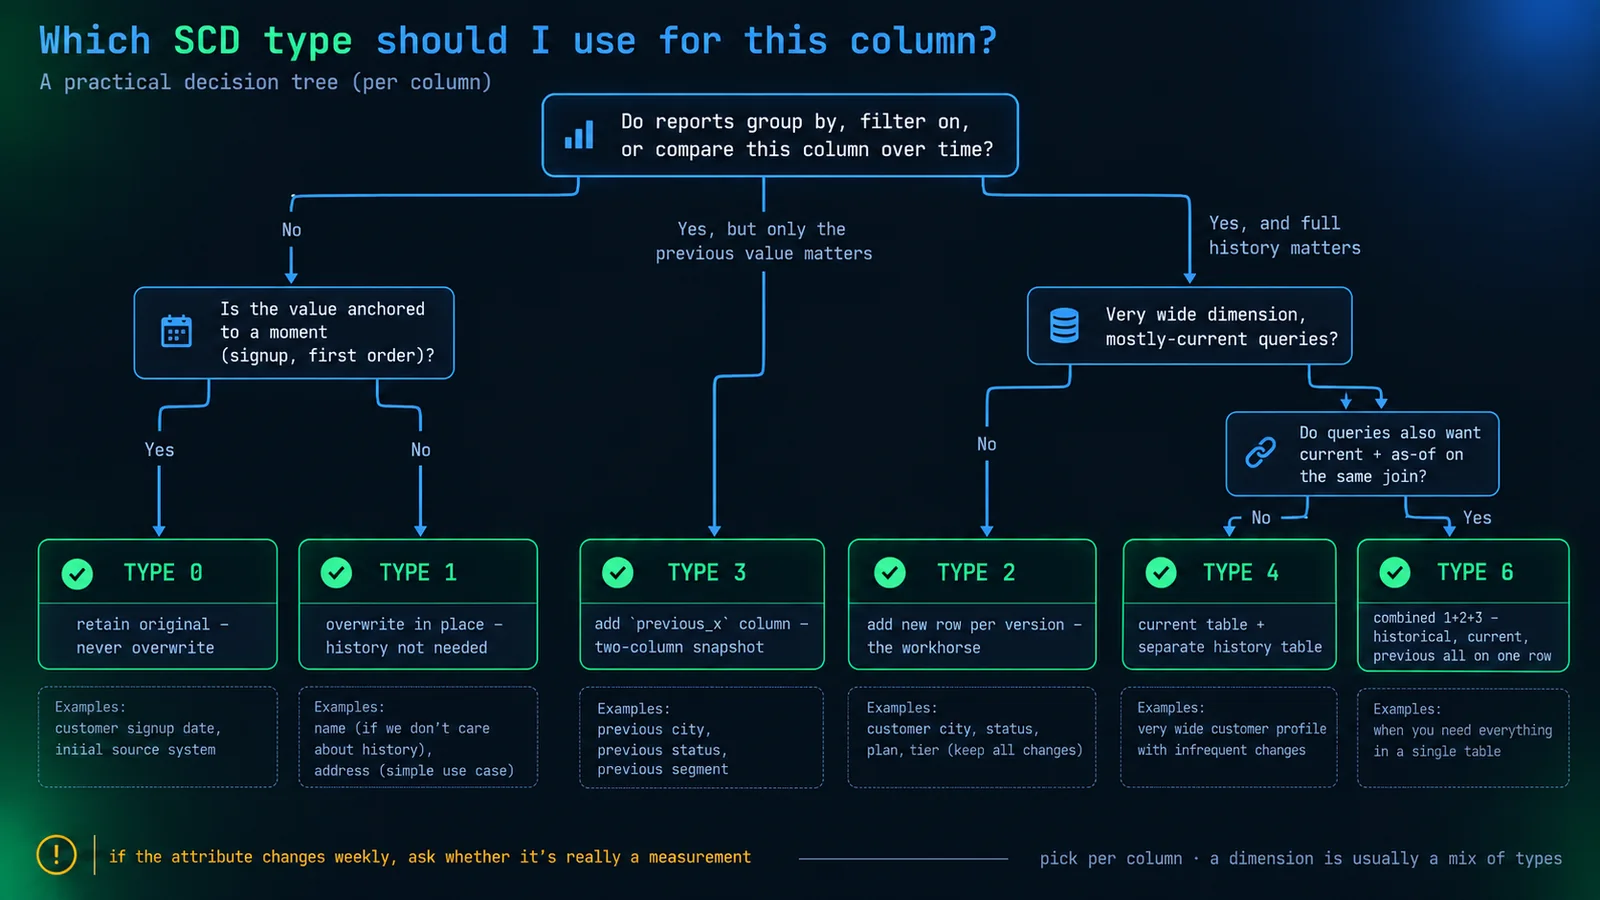Click the "TYPE 2" heading
The width and height of the screenshot is (1600, 900).
976,572
